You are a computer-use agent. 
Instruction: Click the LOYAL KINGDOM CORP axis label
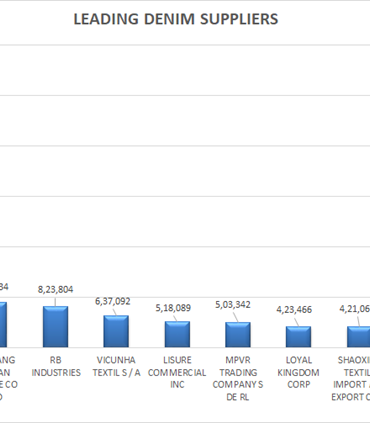coord(298,372)
